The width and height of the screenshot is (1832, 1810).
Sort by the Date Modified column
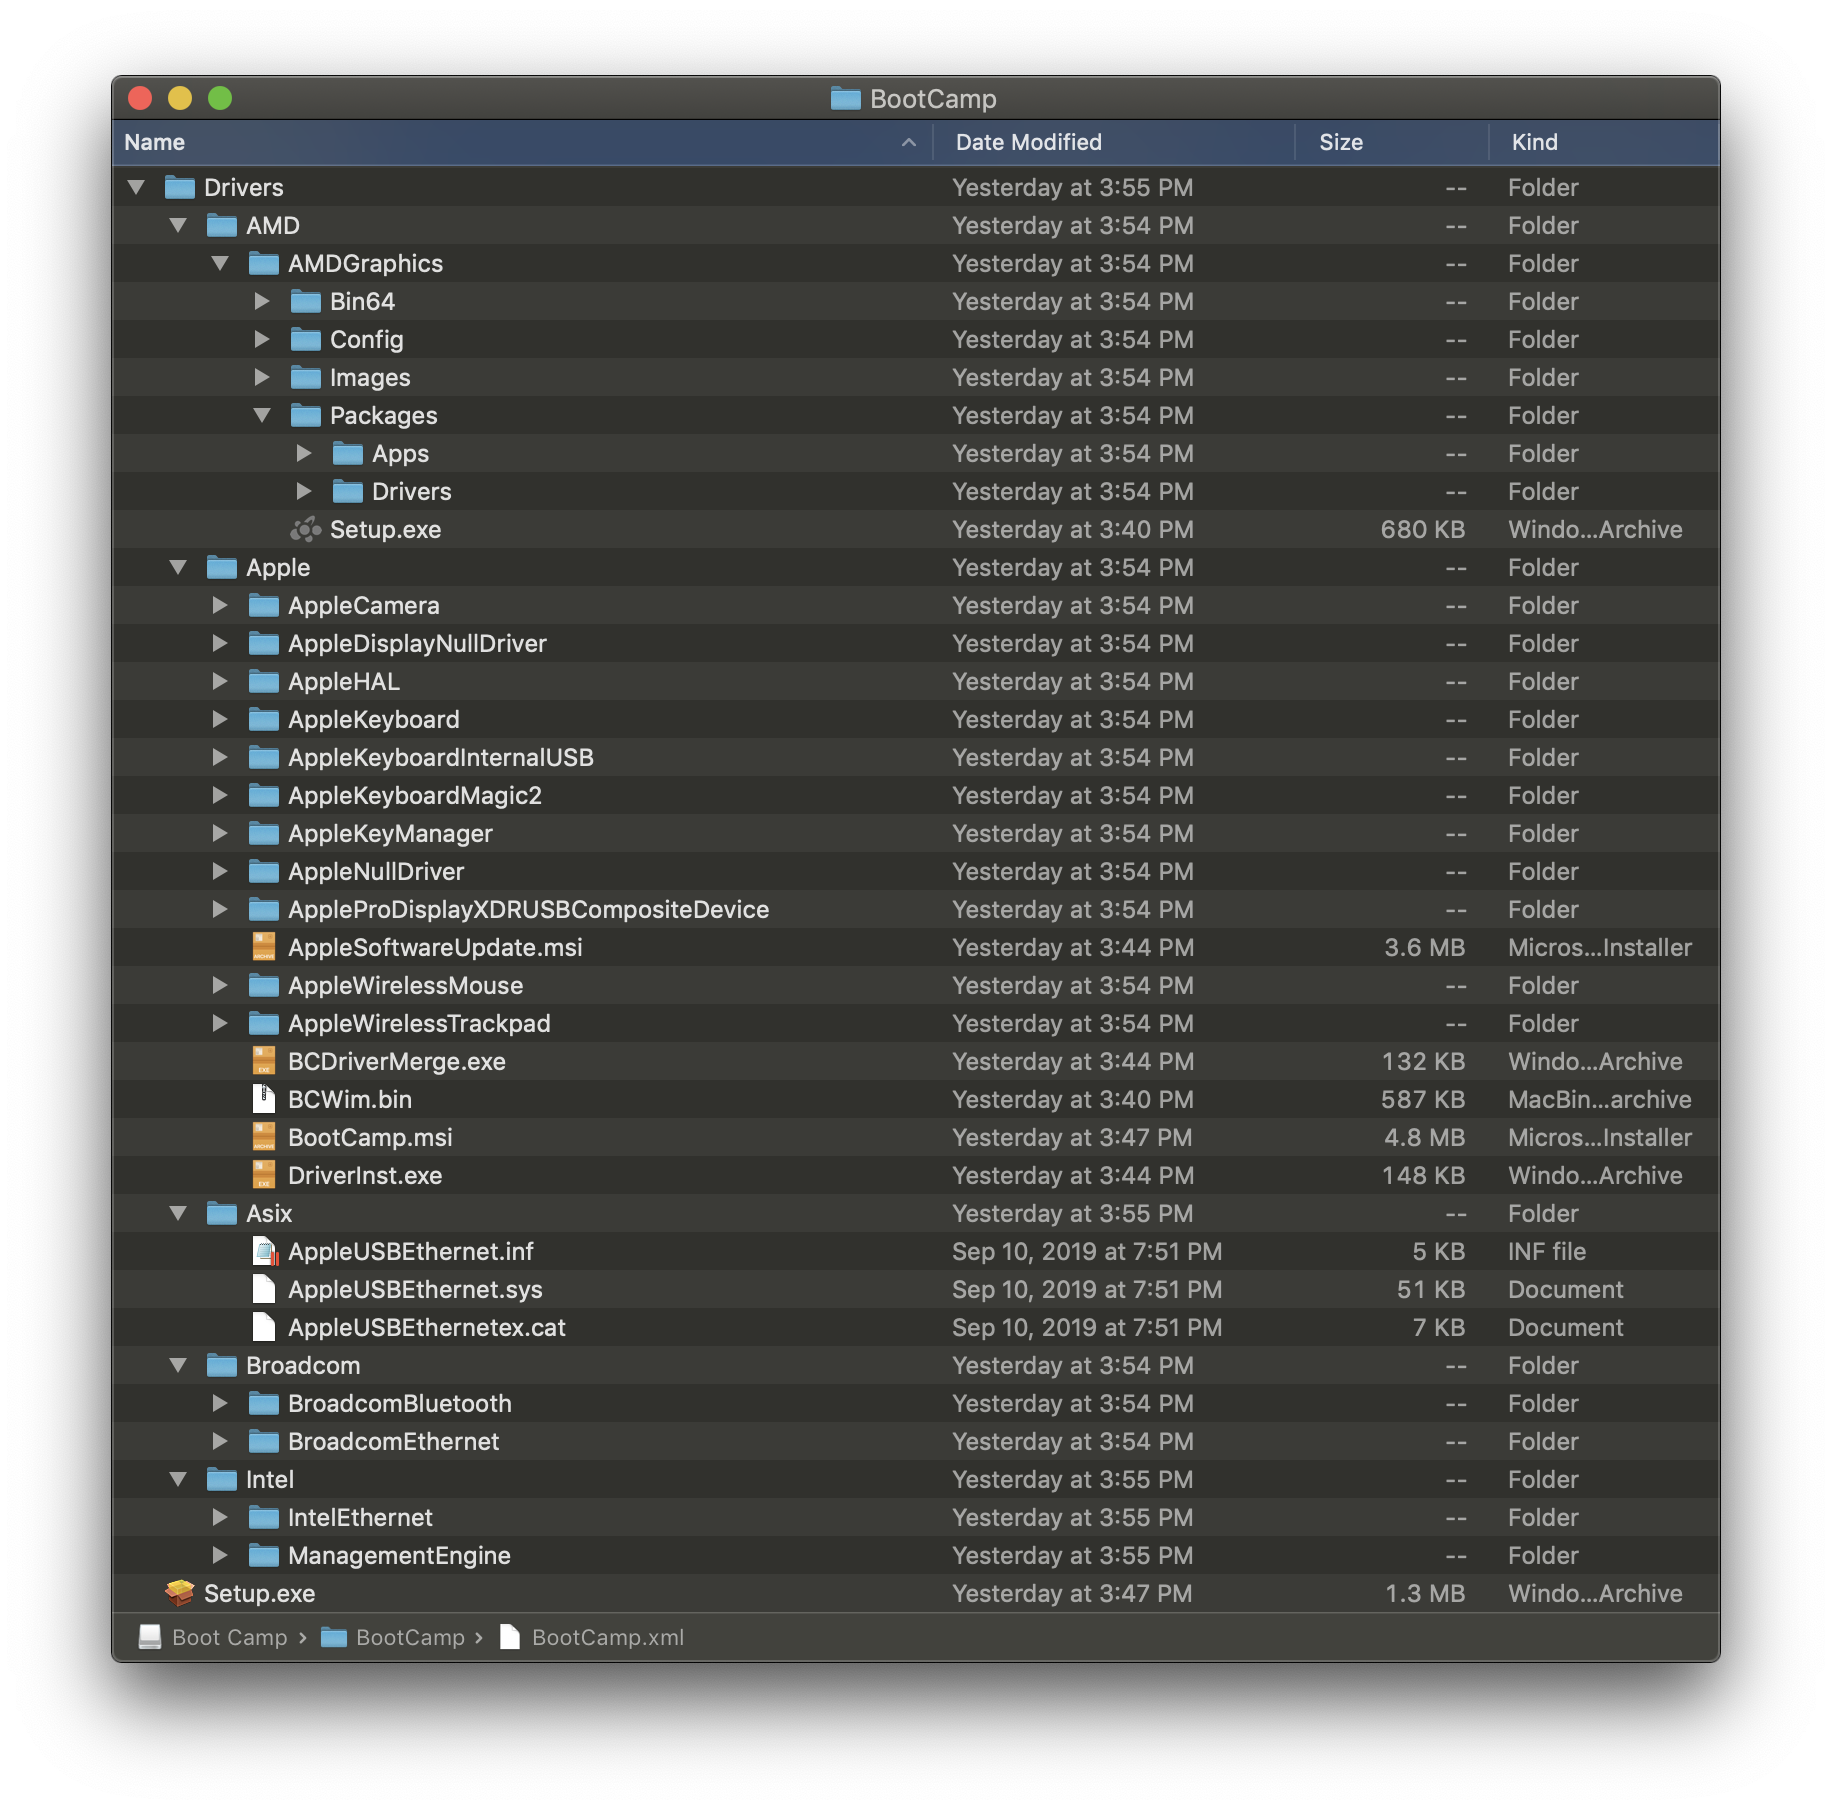(x=1114, y=142)
